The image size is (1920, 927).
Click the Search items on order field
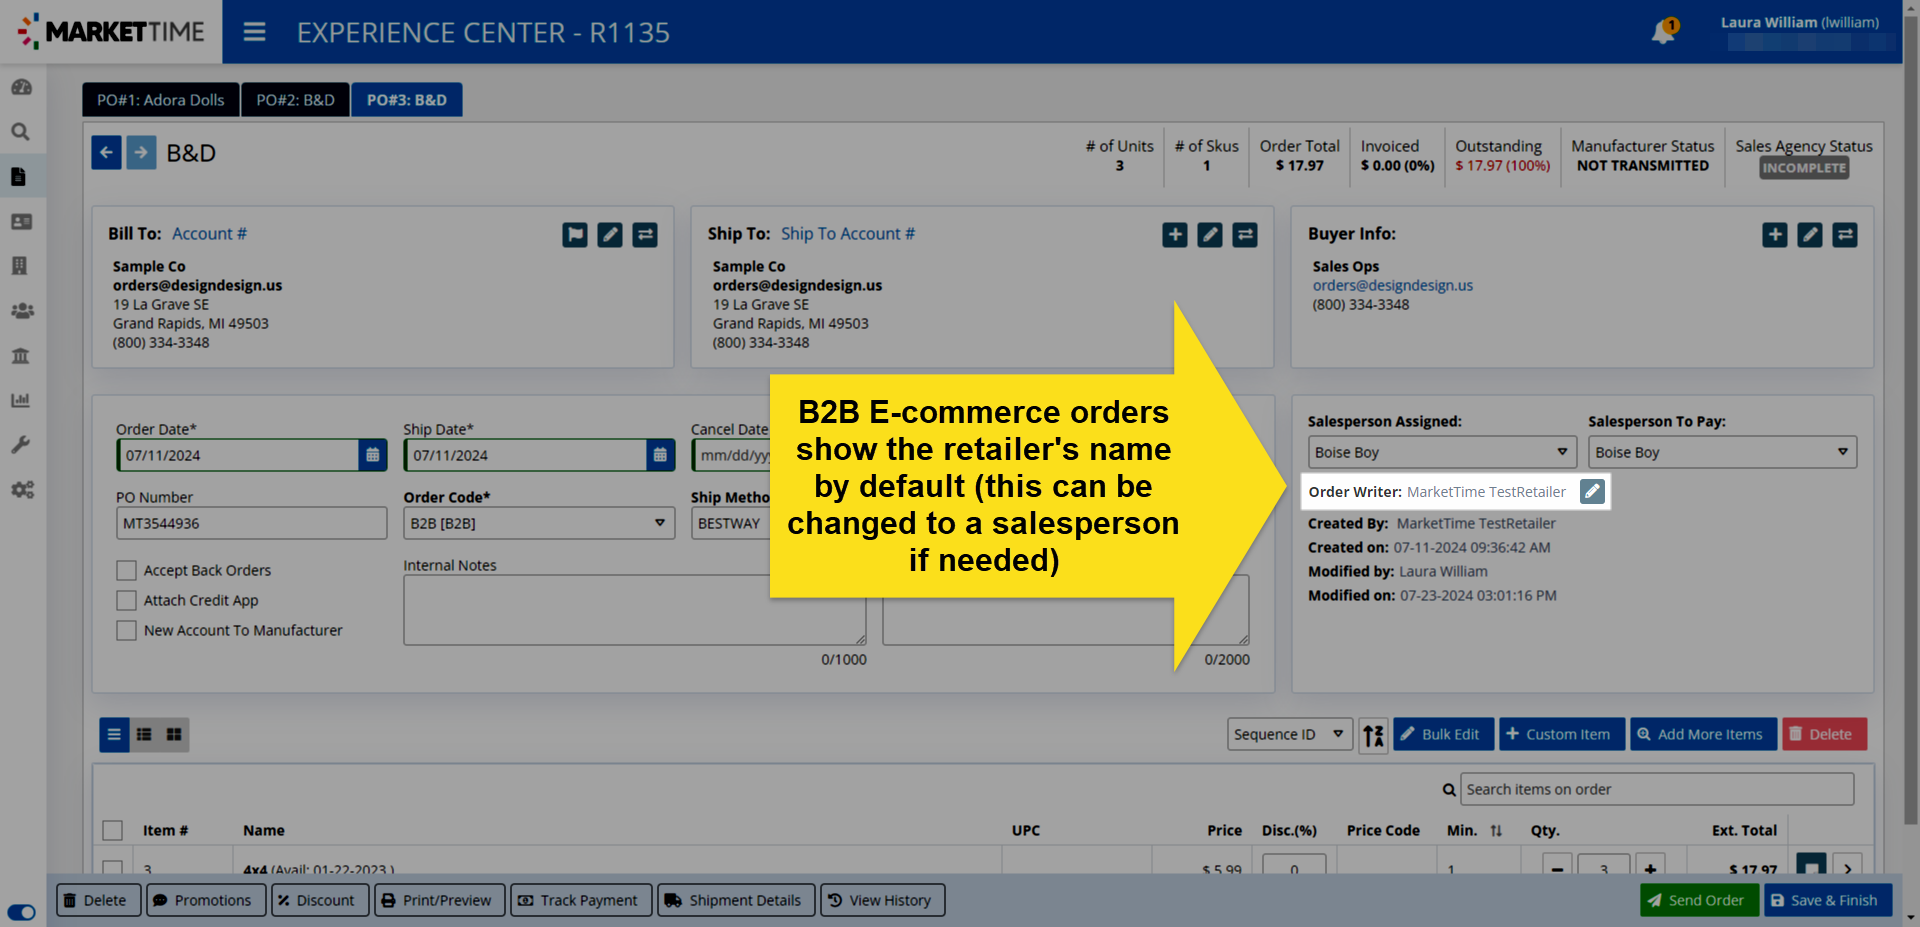pyautogui.click(x=1656, y=789)
